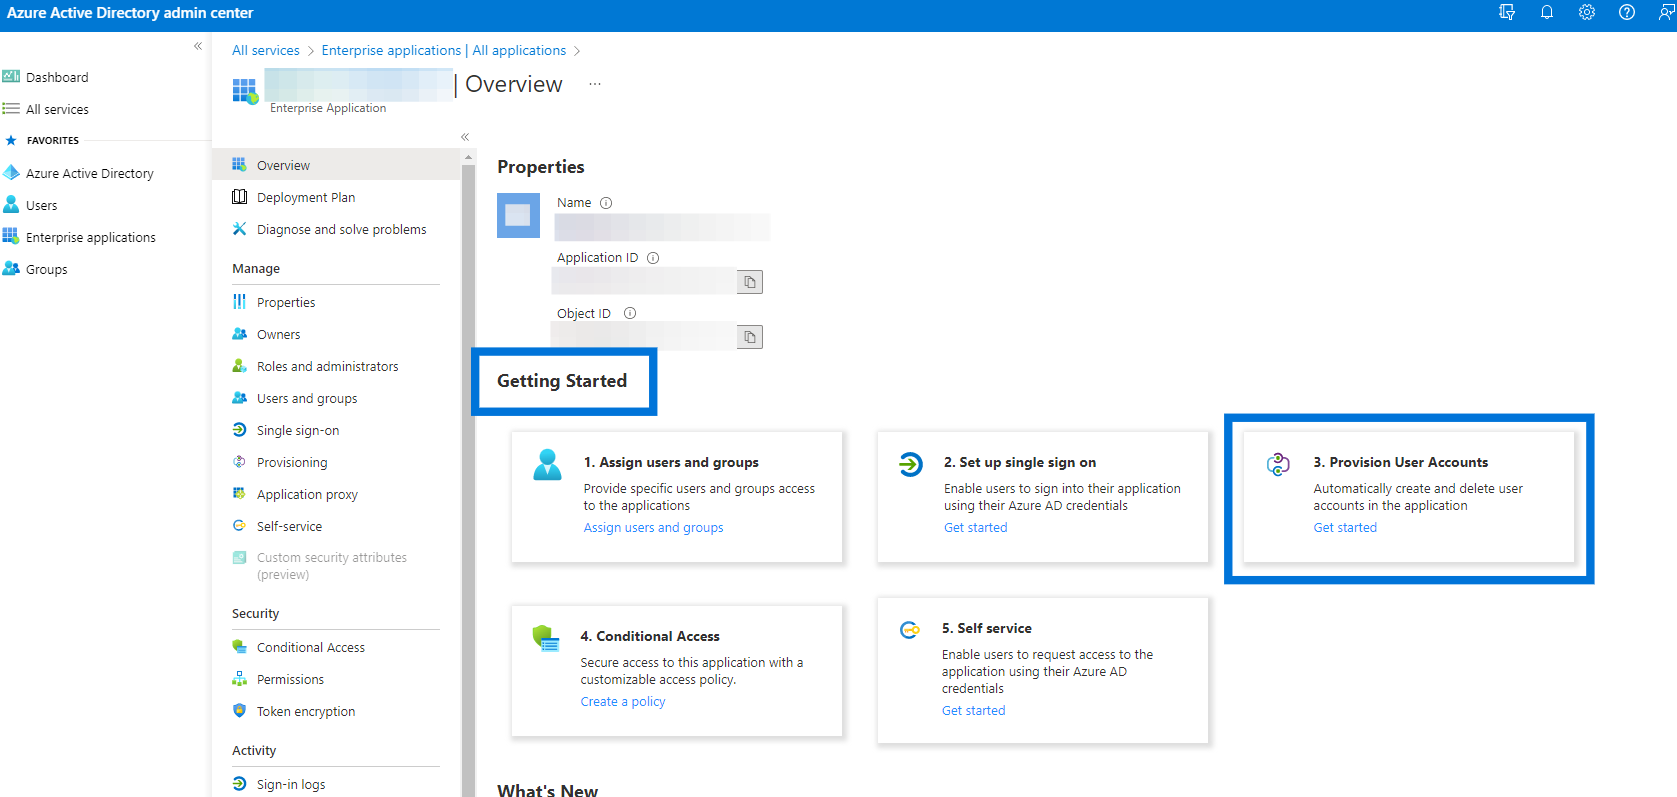
Task: Click the Provision User Accounts card icon
Action: pos(1278,464)
